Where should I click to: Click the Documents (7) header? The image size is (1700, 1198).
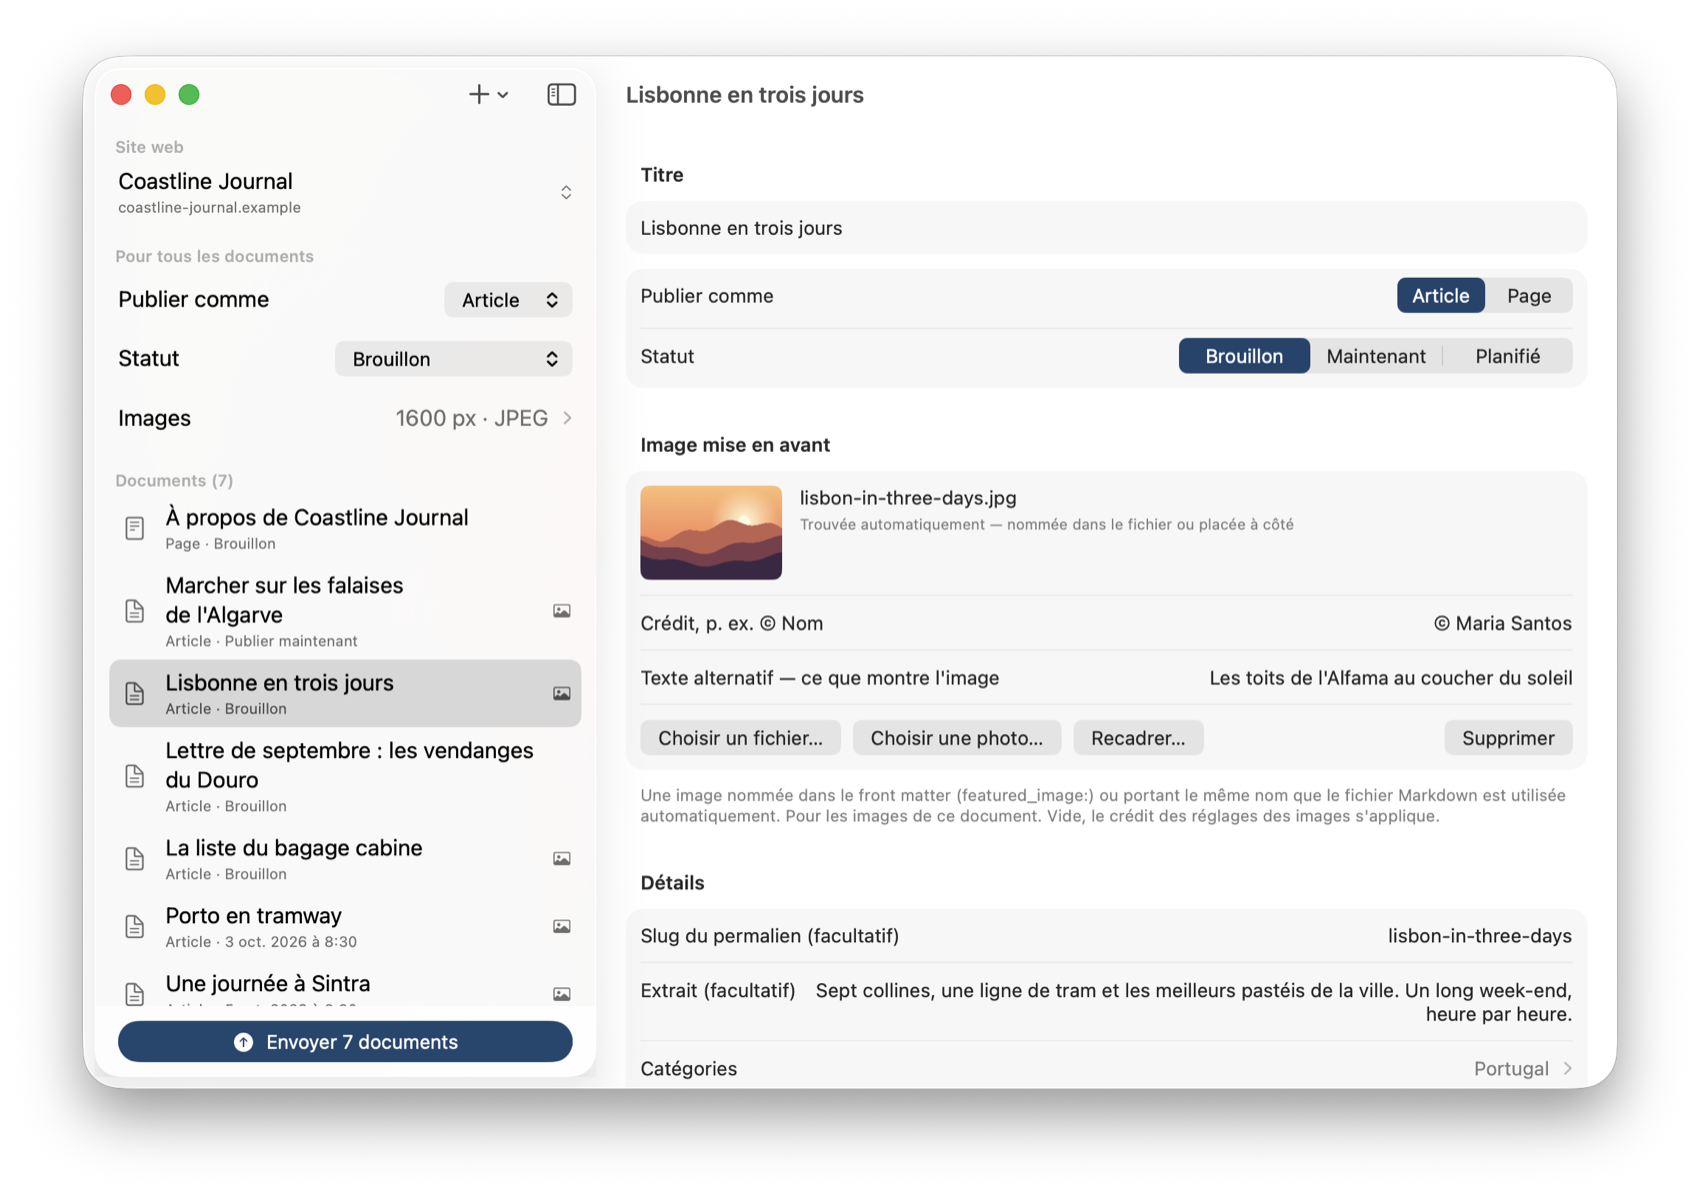point(174,481)
